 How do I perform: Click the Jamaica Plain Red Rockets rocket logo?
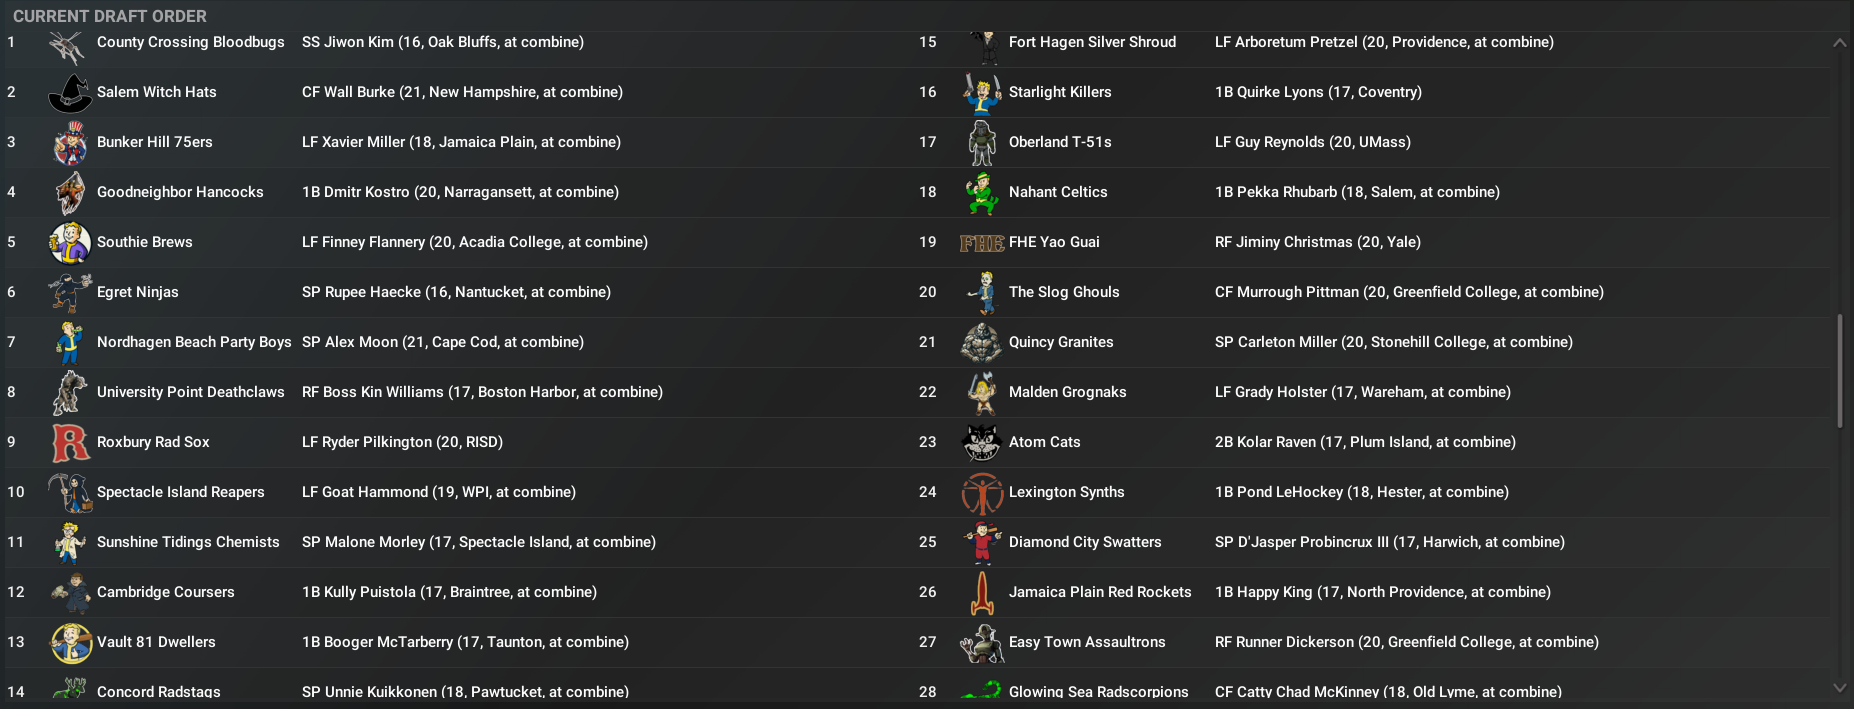[x=982, y=593]
